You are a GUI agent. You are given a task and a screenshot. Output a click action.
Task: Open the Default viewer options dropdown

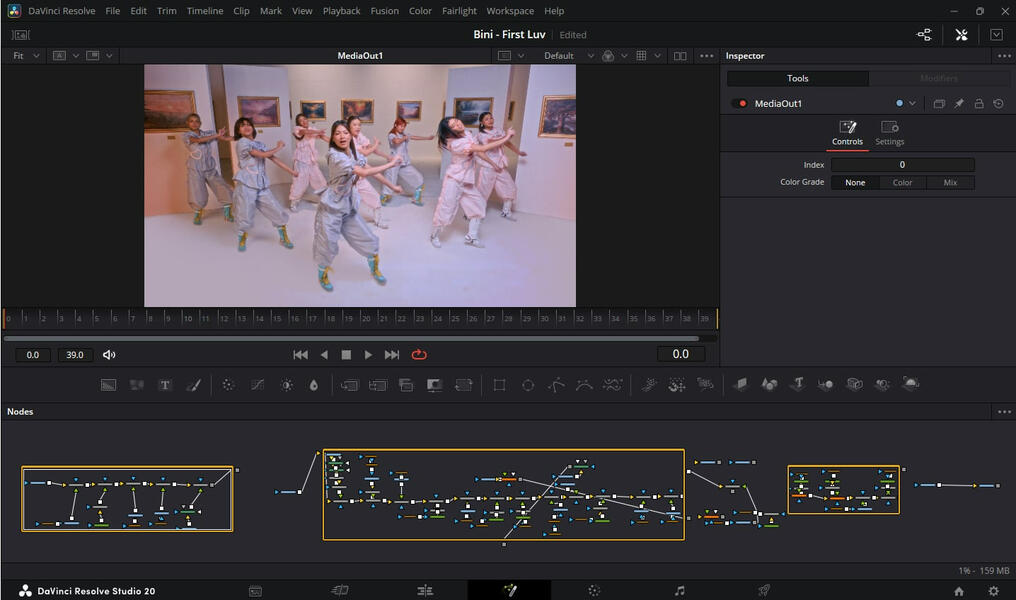pyautogui.click(x=566, y=55)
